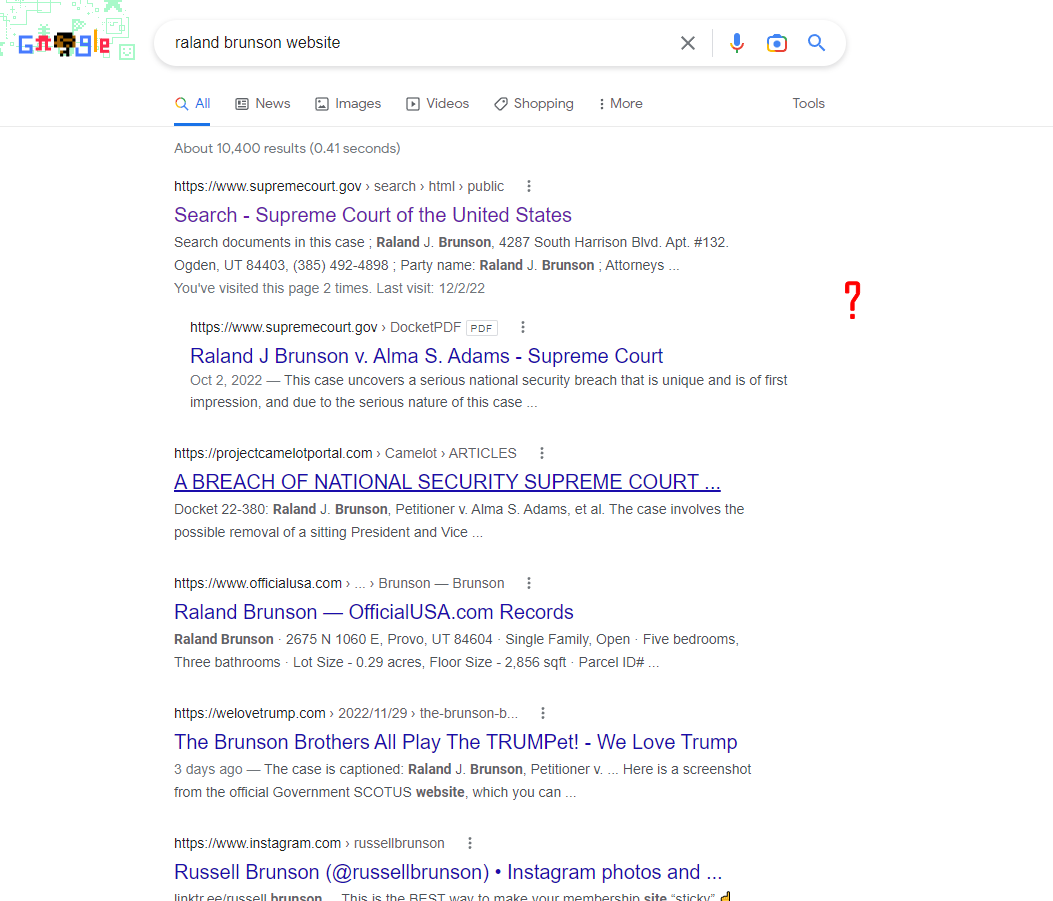Open 'Raland J Brunson v. Alma S. Adams' result

pos(426,356)
